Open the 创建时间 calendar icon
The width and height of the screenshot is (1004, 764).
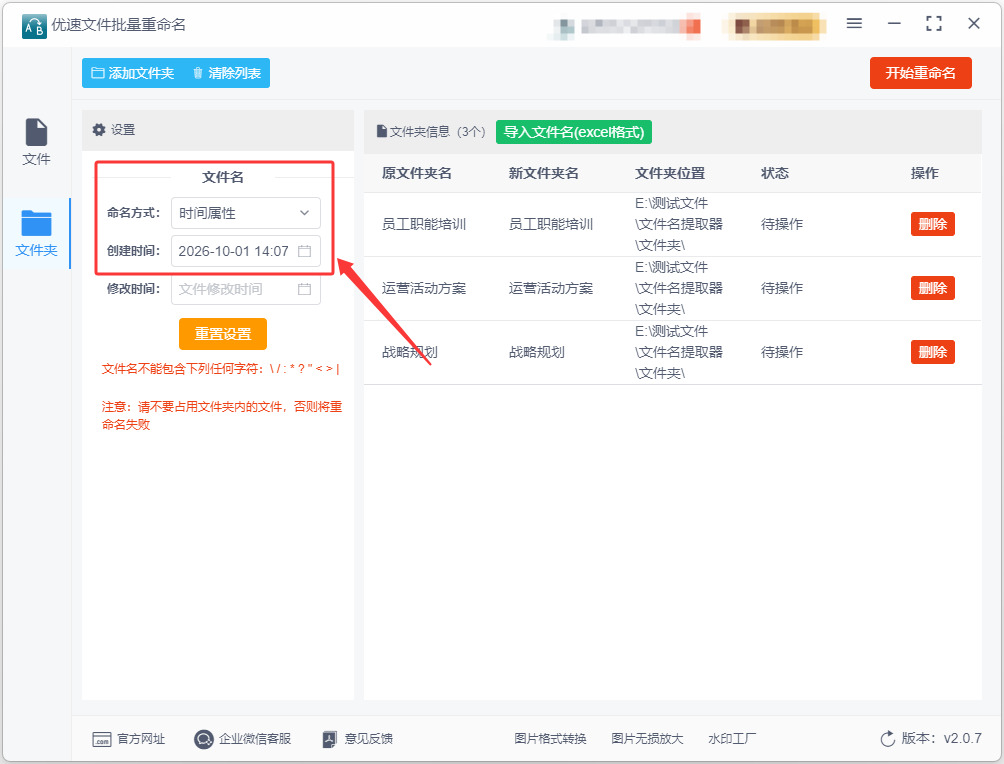(x=305, y=251)
